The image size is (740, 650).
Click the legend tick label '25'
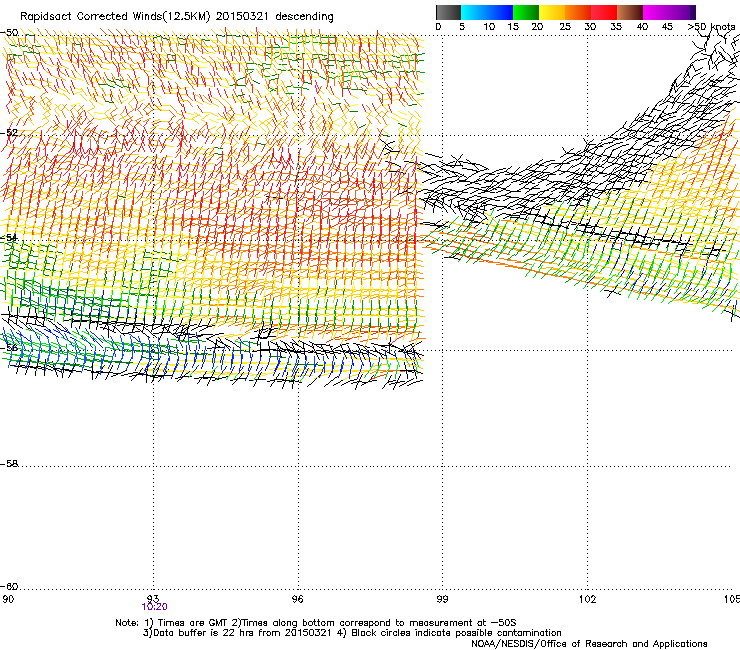pos(565,27)
